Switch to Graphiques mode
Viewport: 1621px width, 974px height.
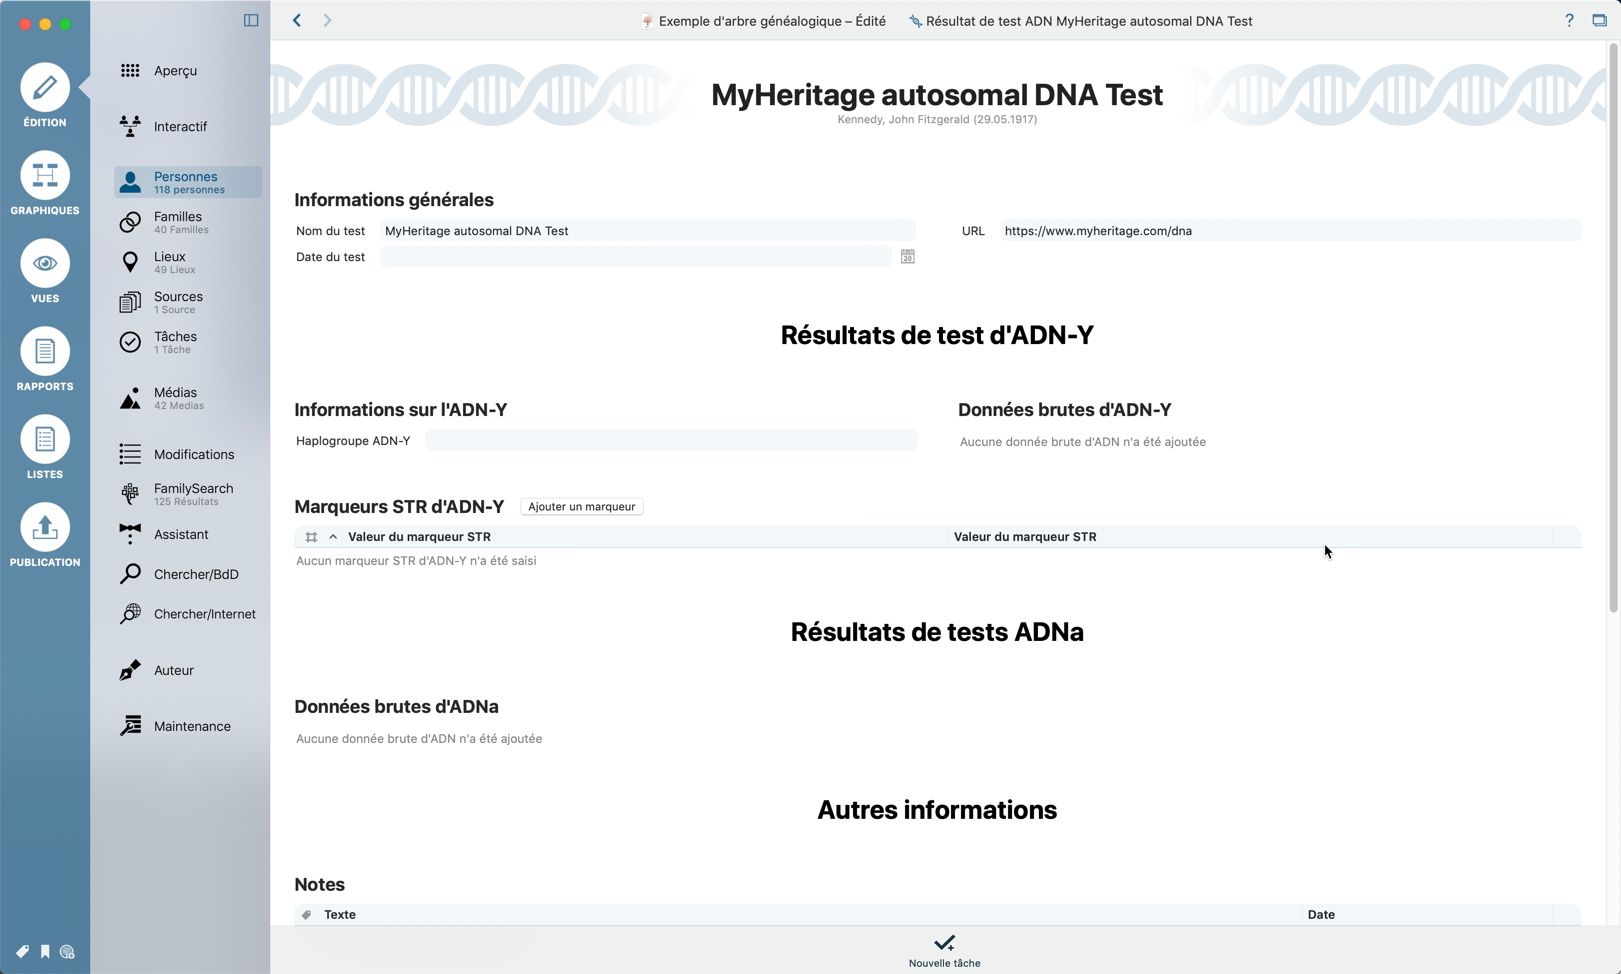pyautogui.click(x=45, y=184)
